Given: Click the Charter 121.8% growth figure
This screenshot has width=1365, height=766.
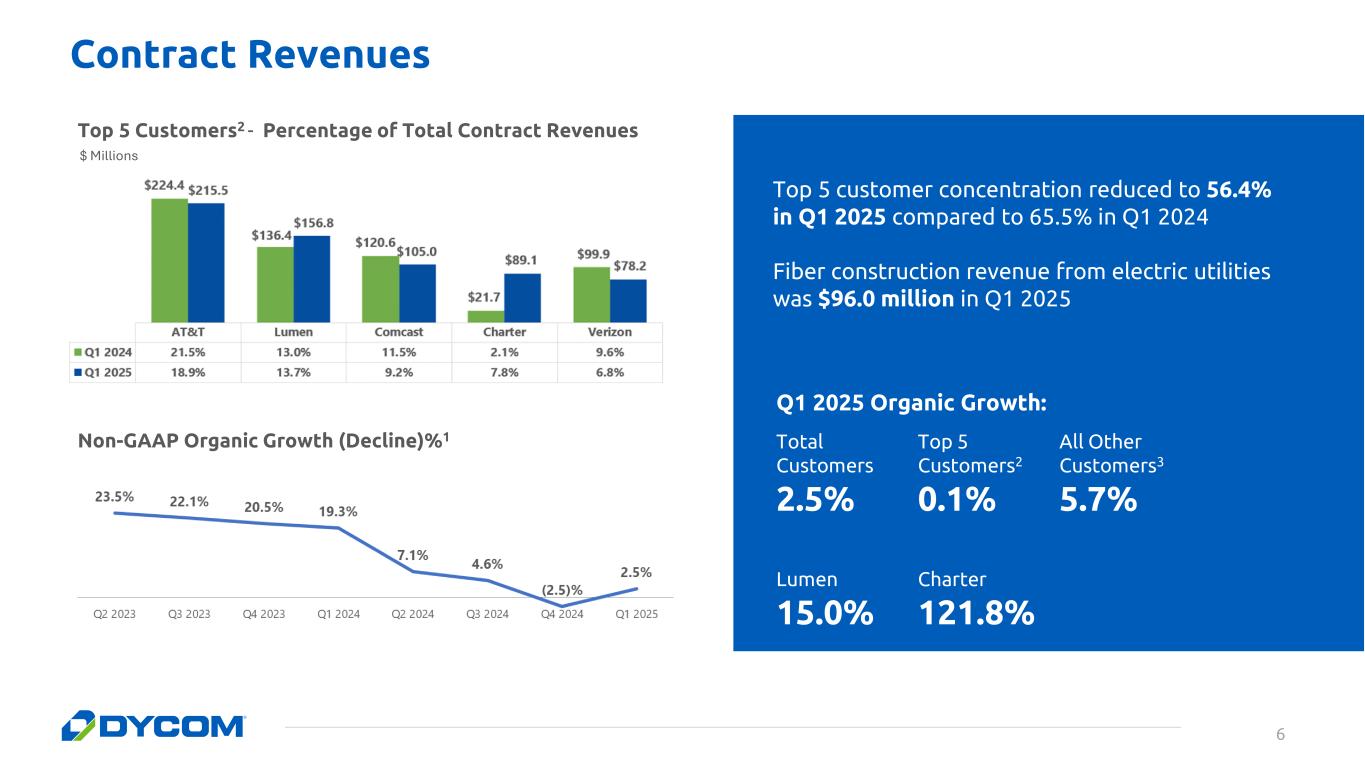Looking at the screenshot, I should coord(975,612).
